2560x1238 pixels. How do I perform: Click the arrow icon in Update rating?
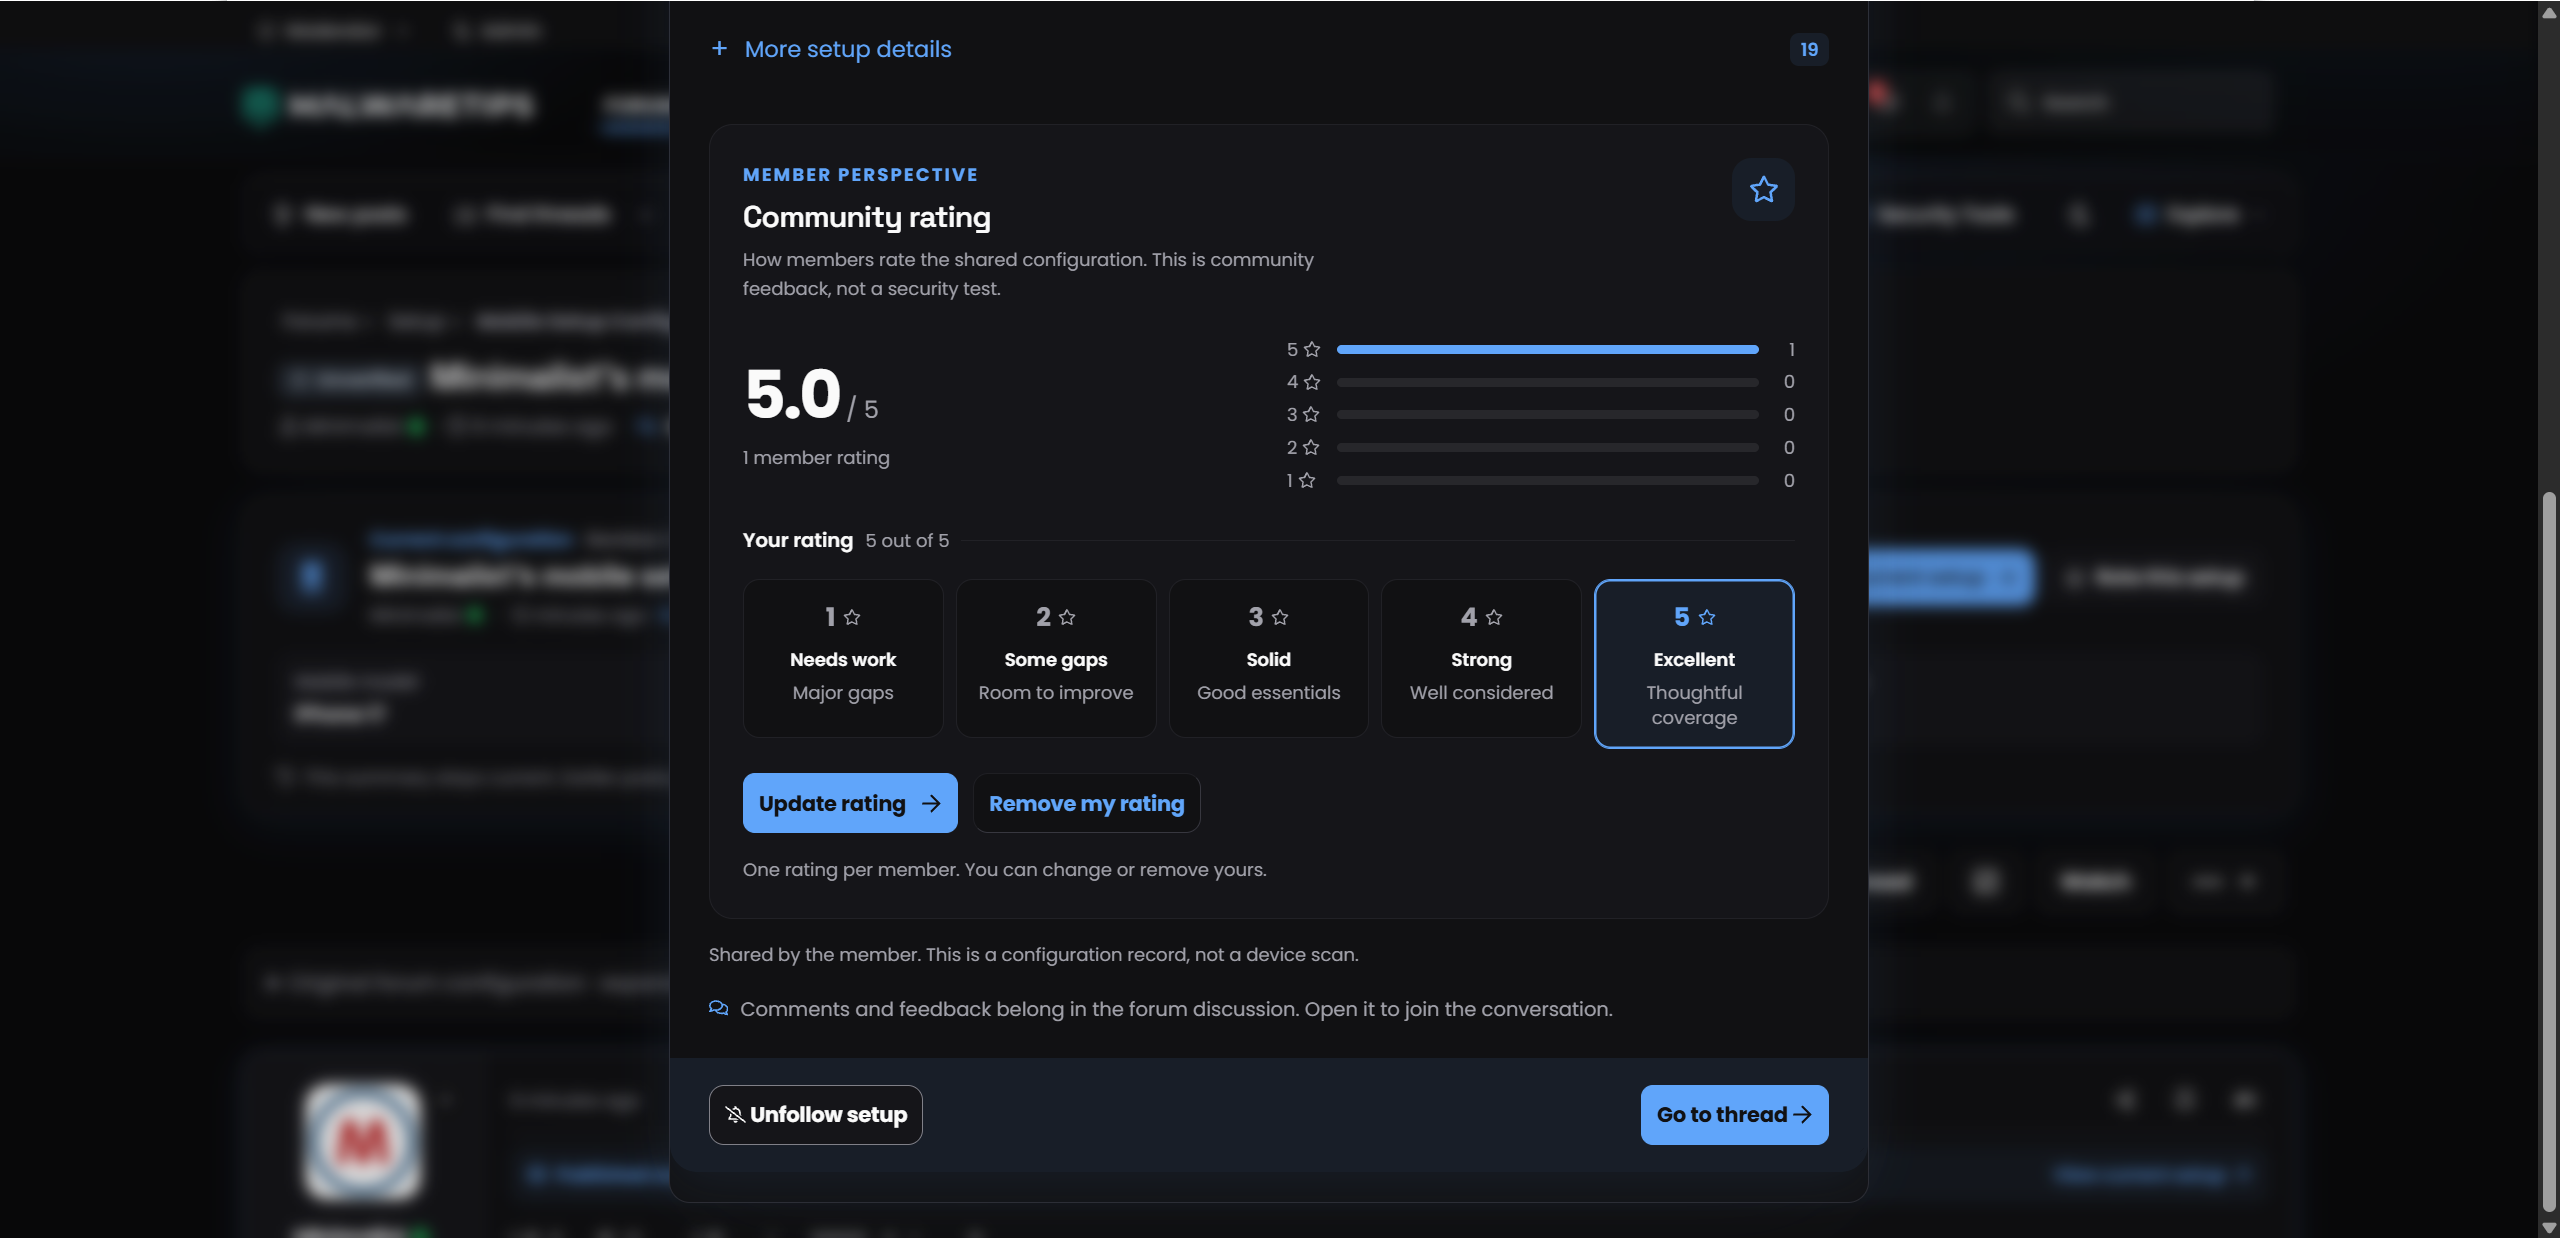click(931, 803)
